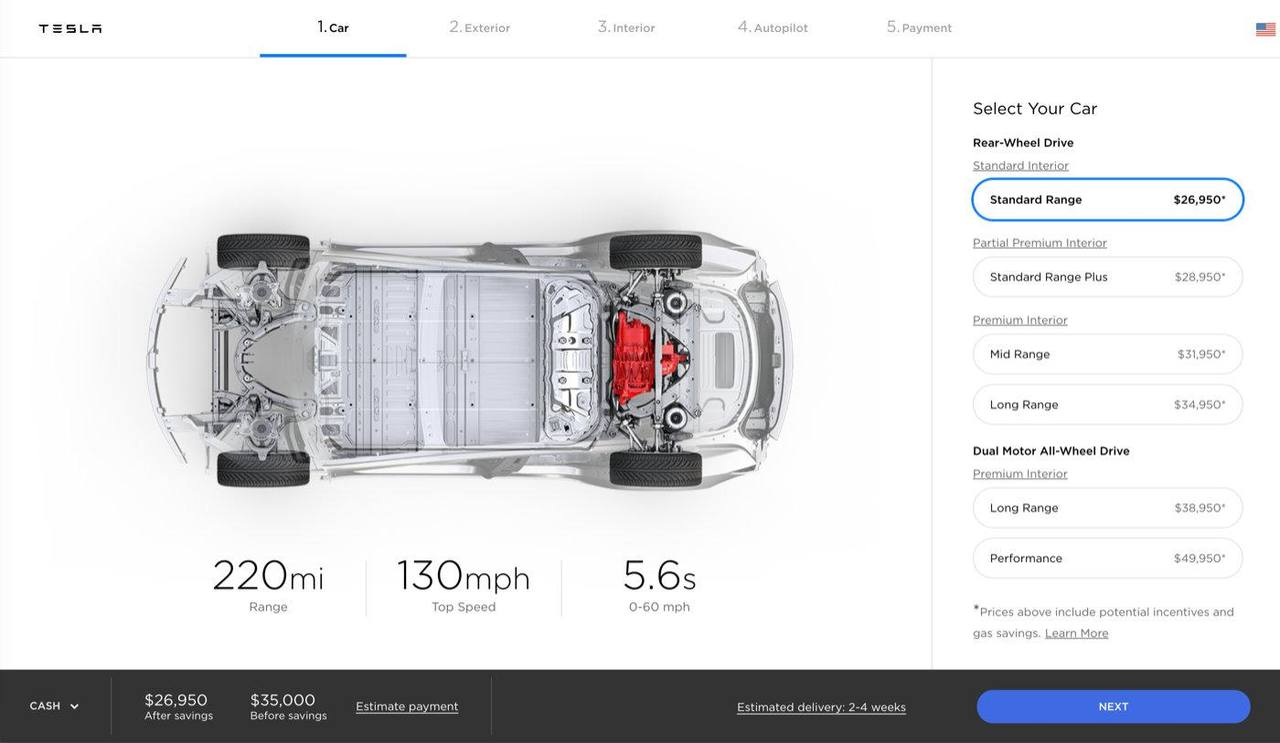
Task: Follow the Learn More link
Action: point(1076,634)
